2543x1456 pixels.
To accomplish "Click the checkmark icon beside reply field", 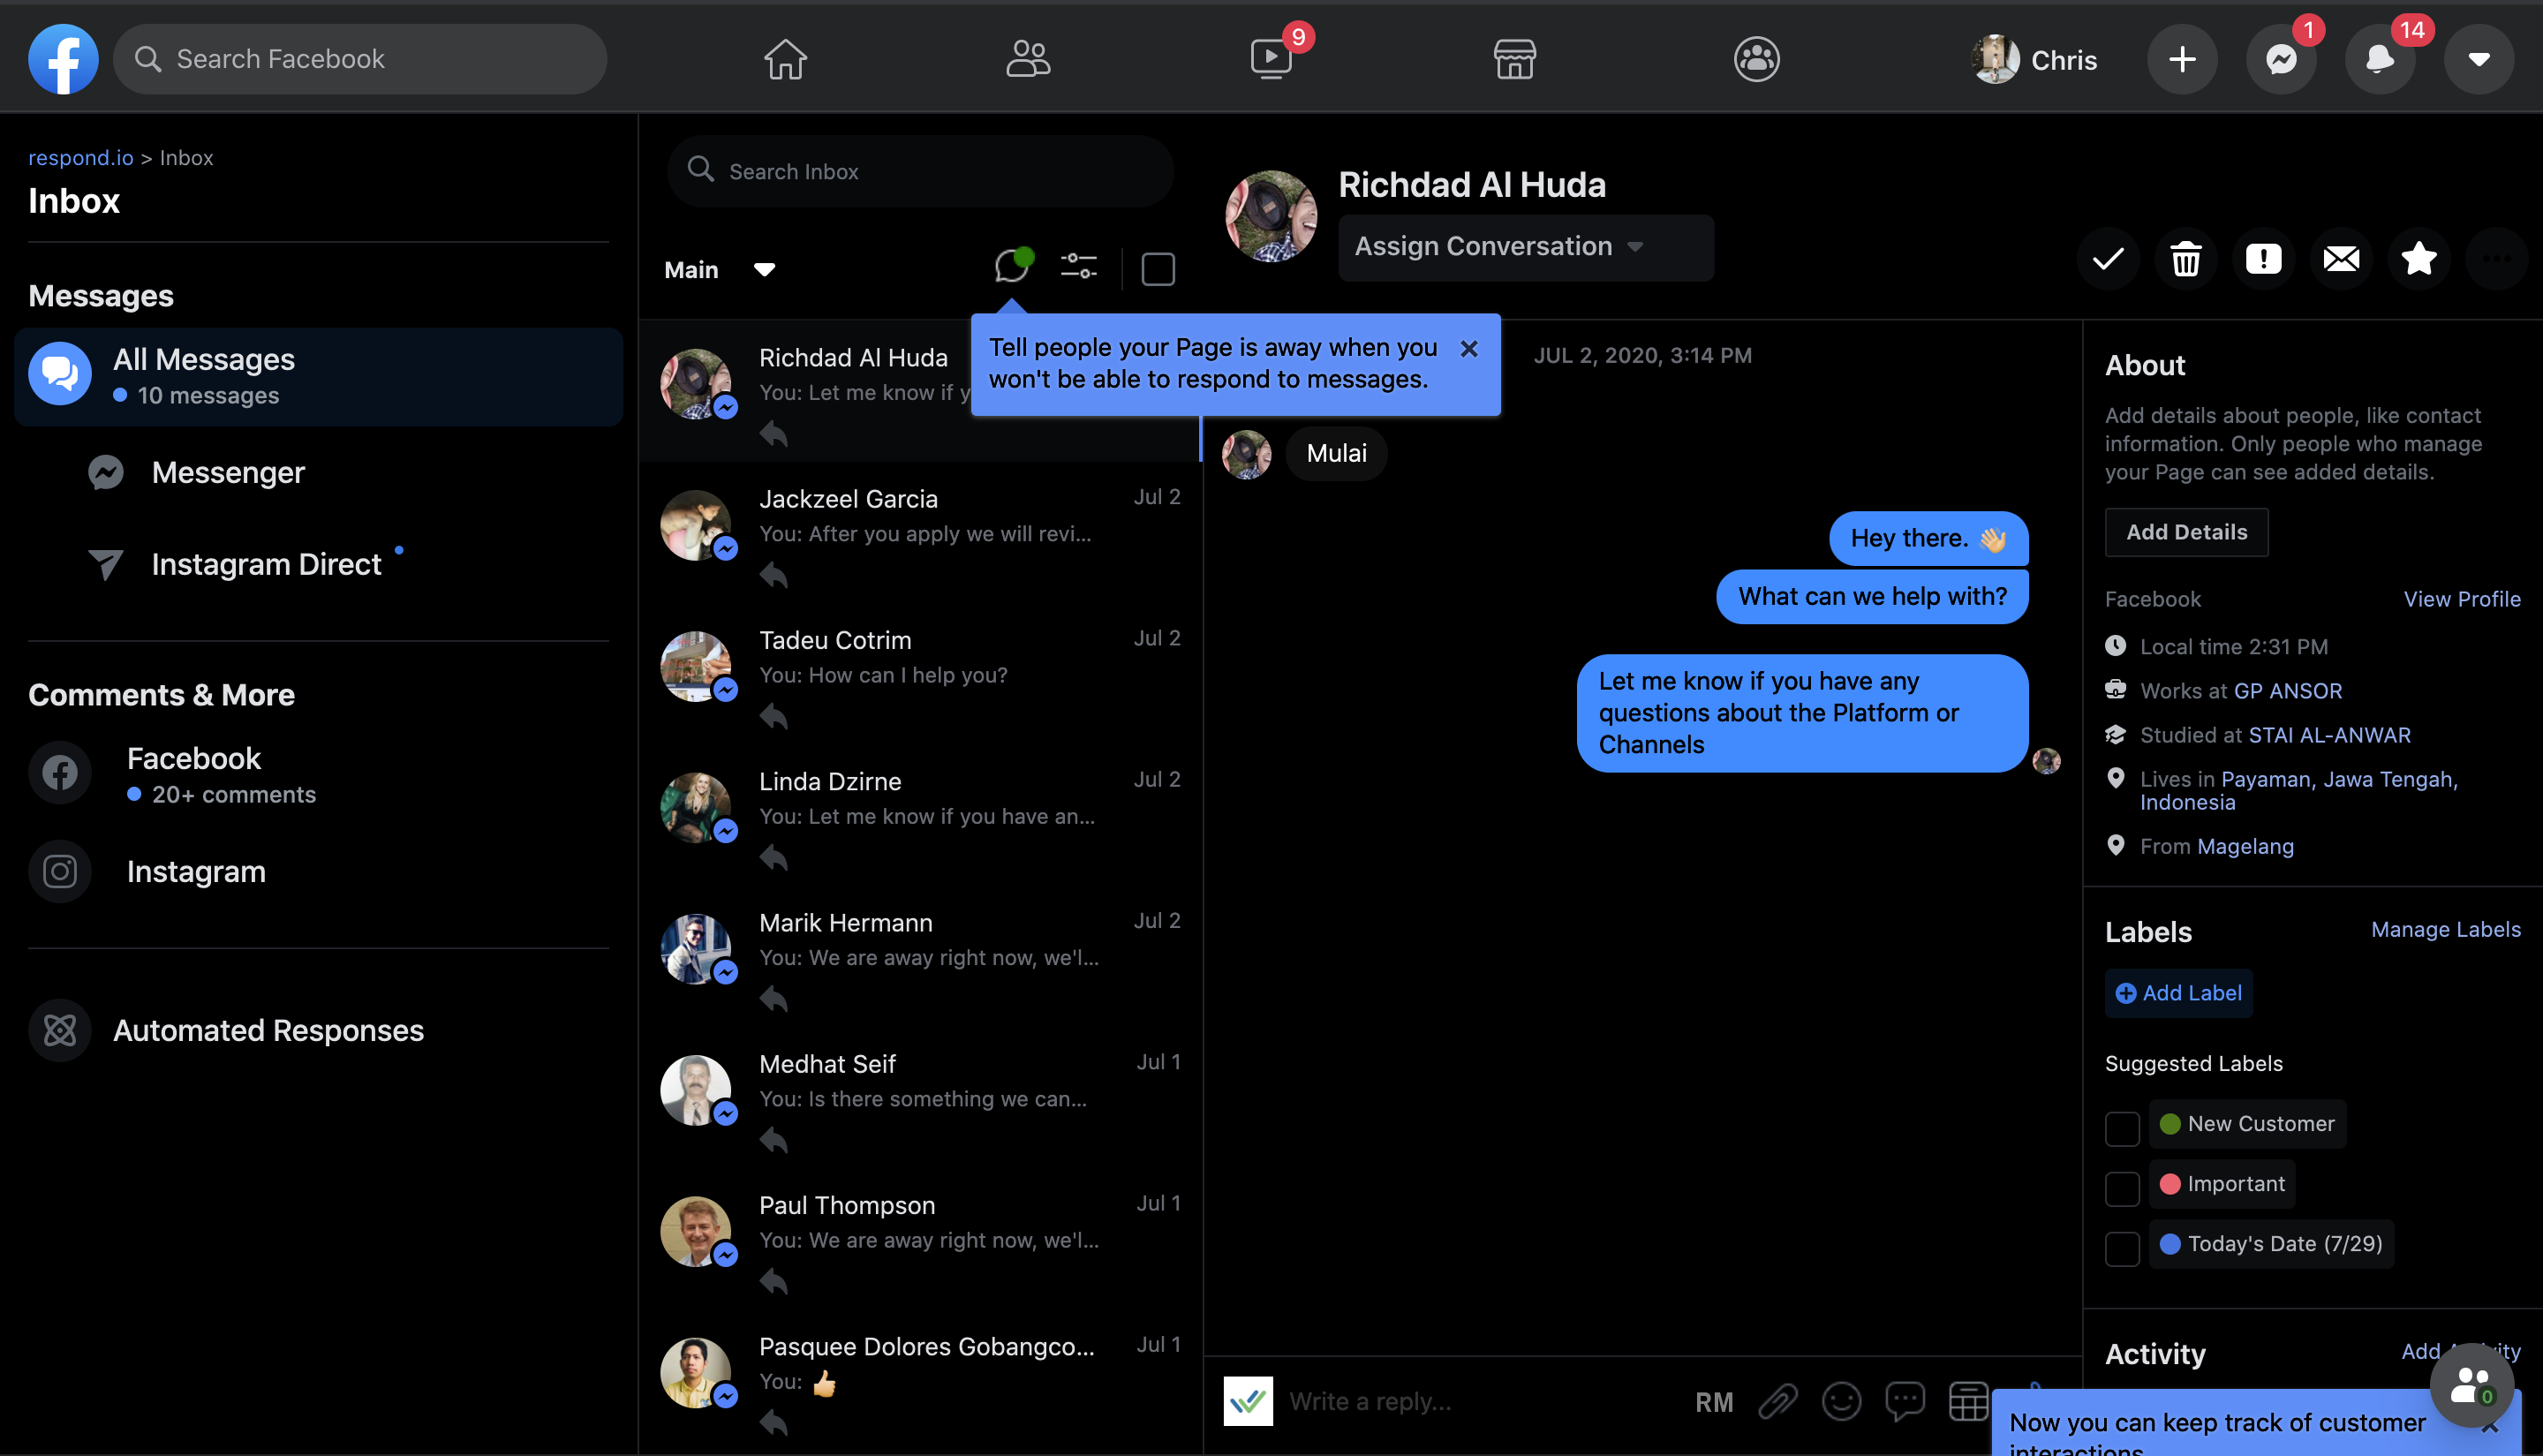I will tap(1248, 1401).
